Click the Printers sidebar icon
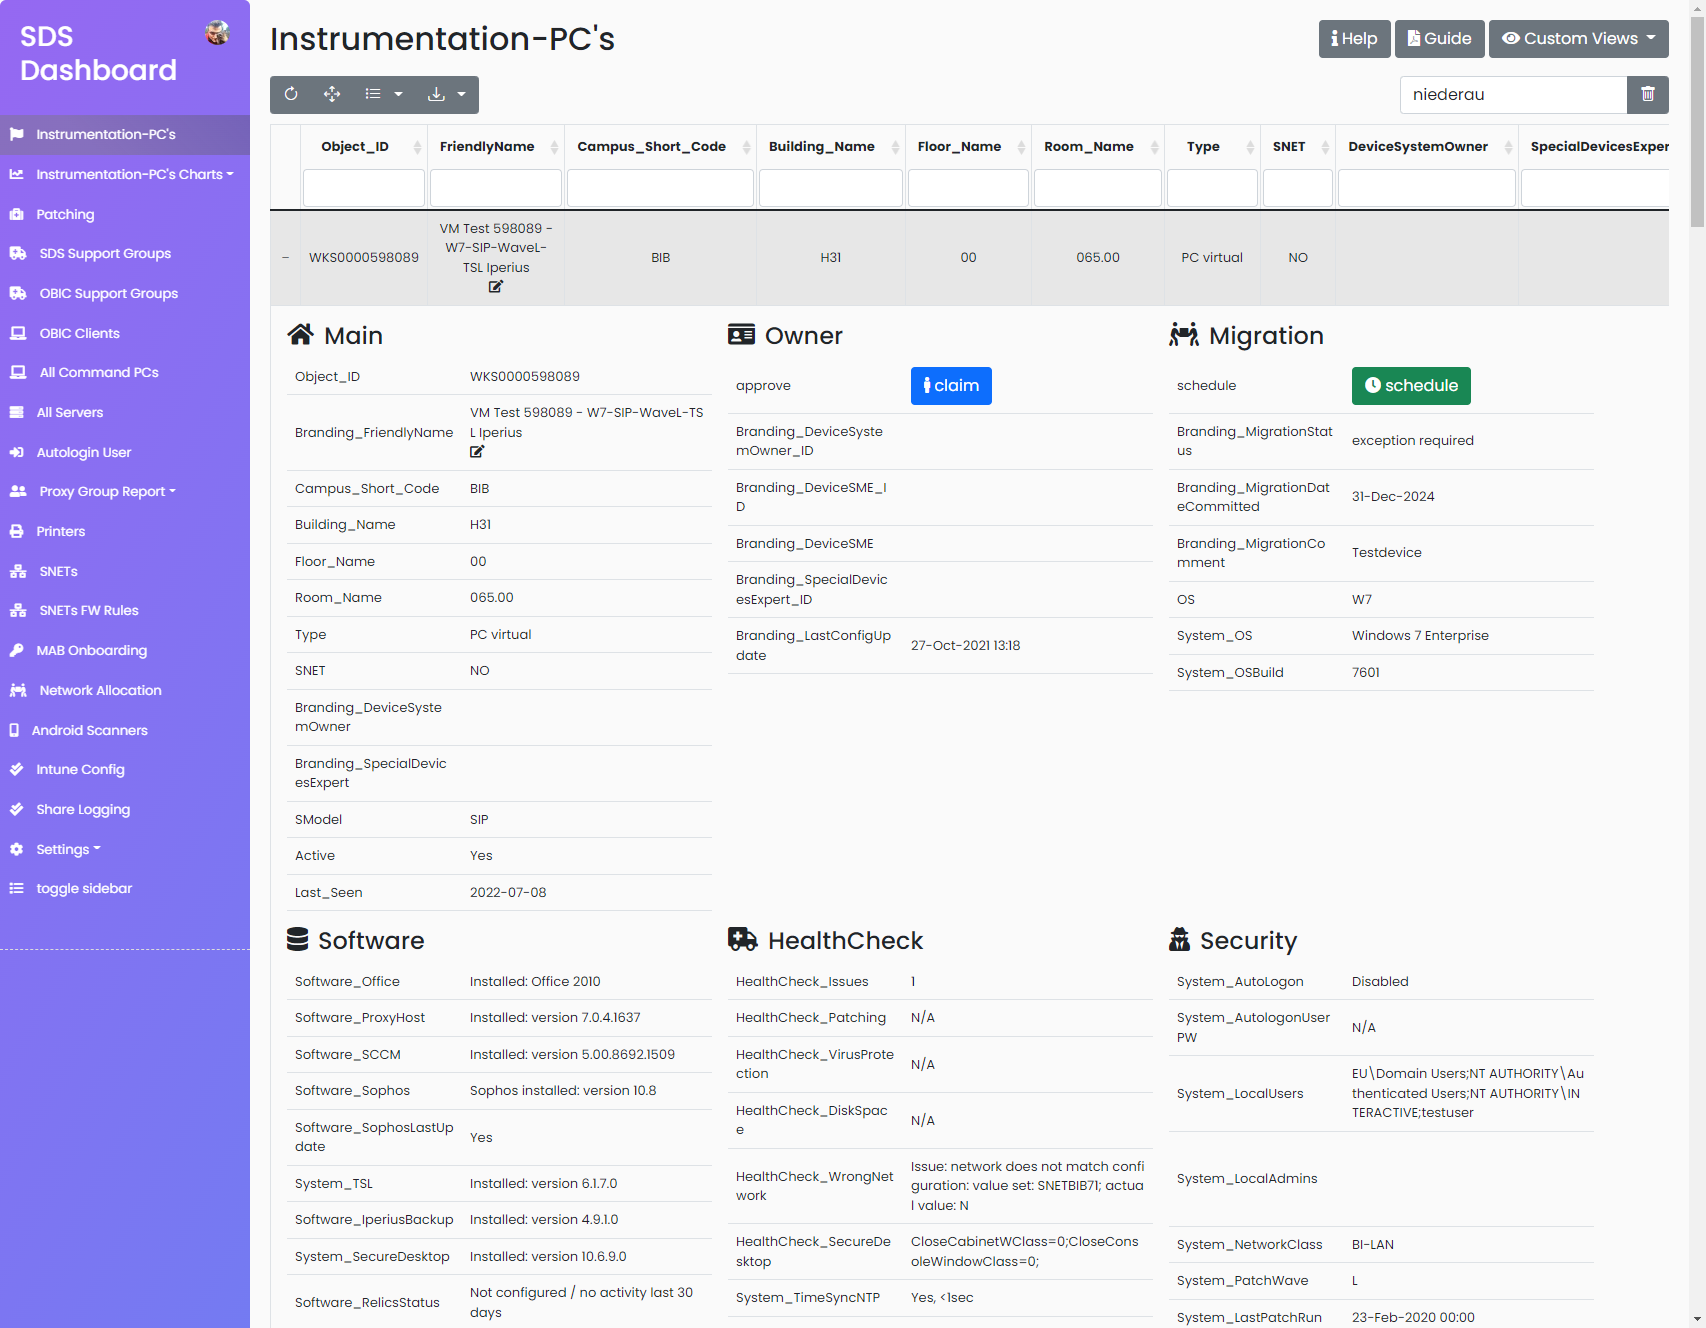Viewport: 1706px width, 1328px height. 17,531
